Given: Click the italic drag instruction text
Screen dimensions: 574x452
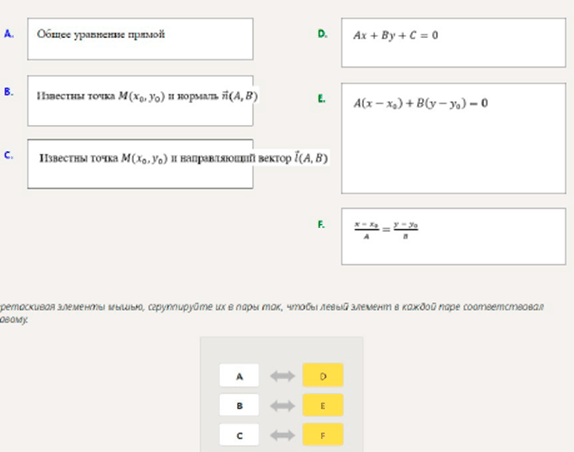Looking at the screenshot, I should (x=272, y=313).
